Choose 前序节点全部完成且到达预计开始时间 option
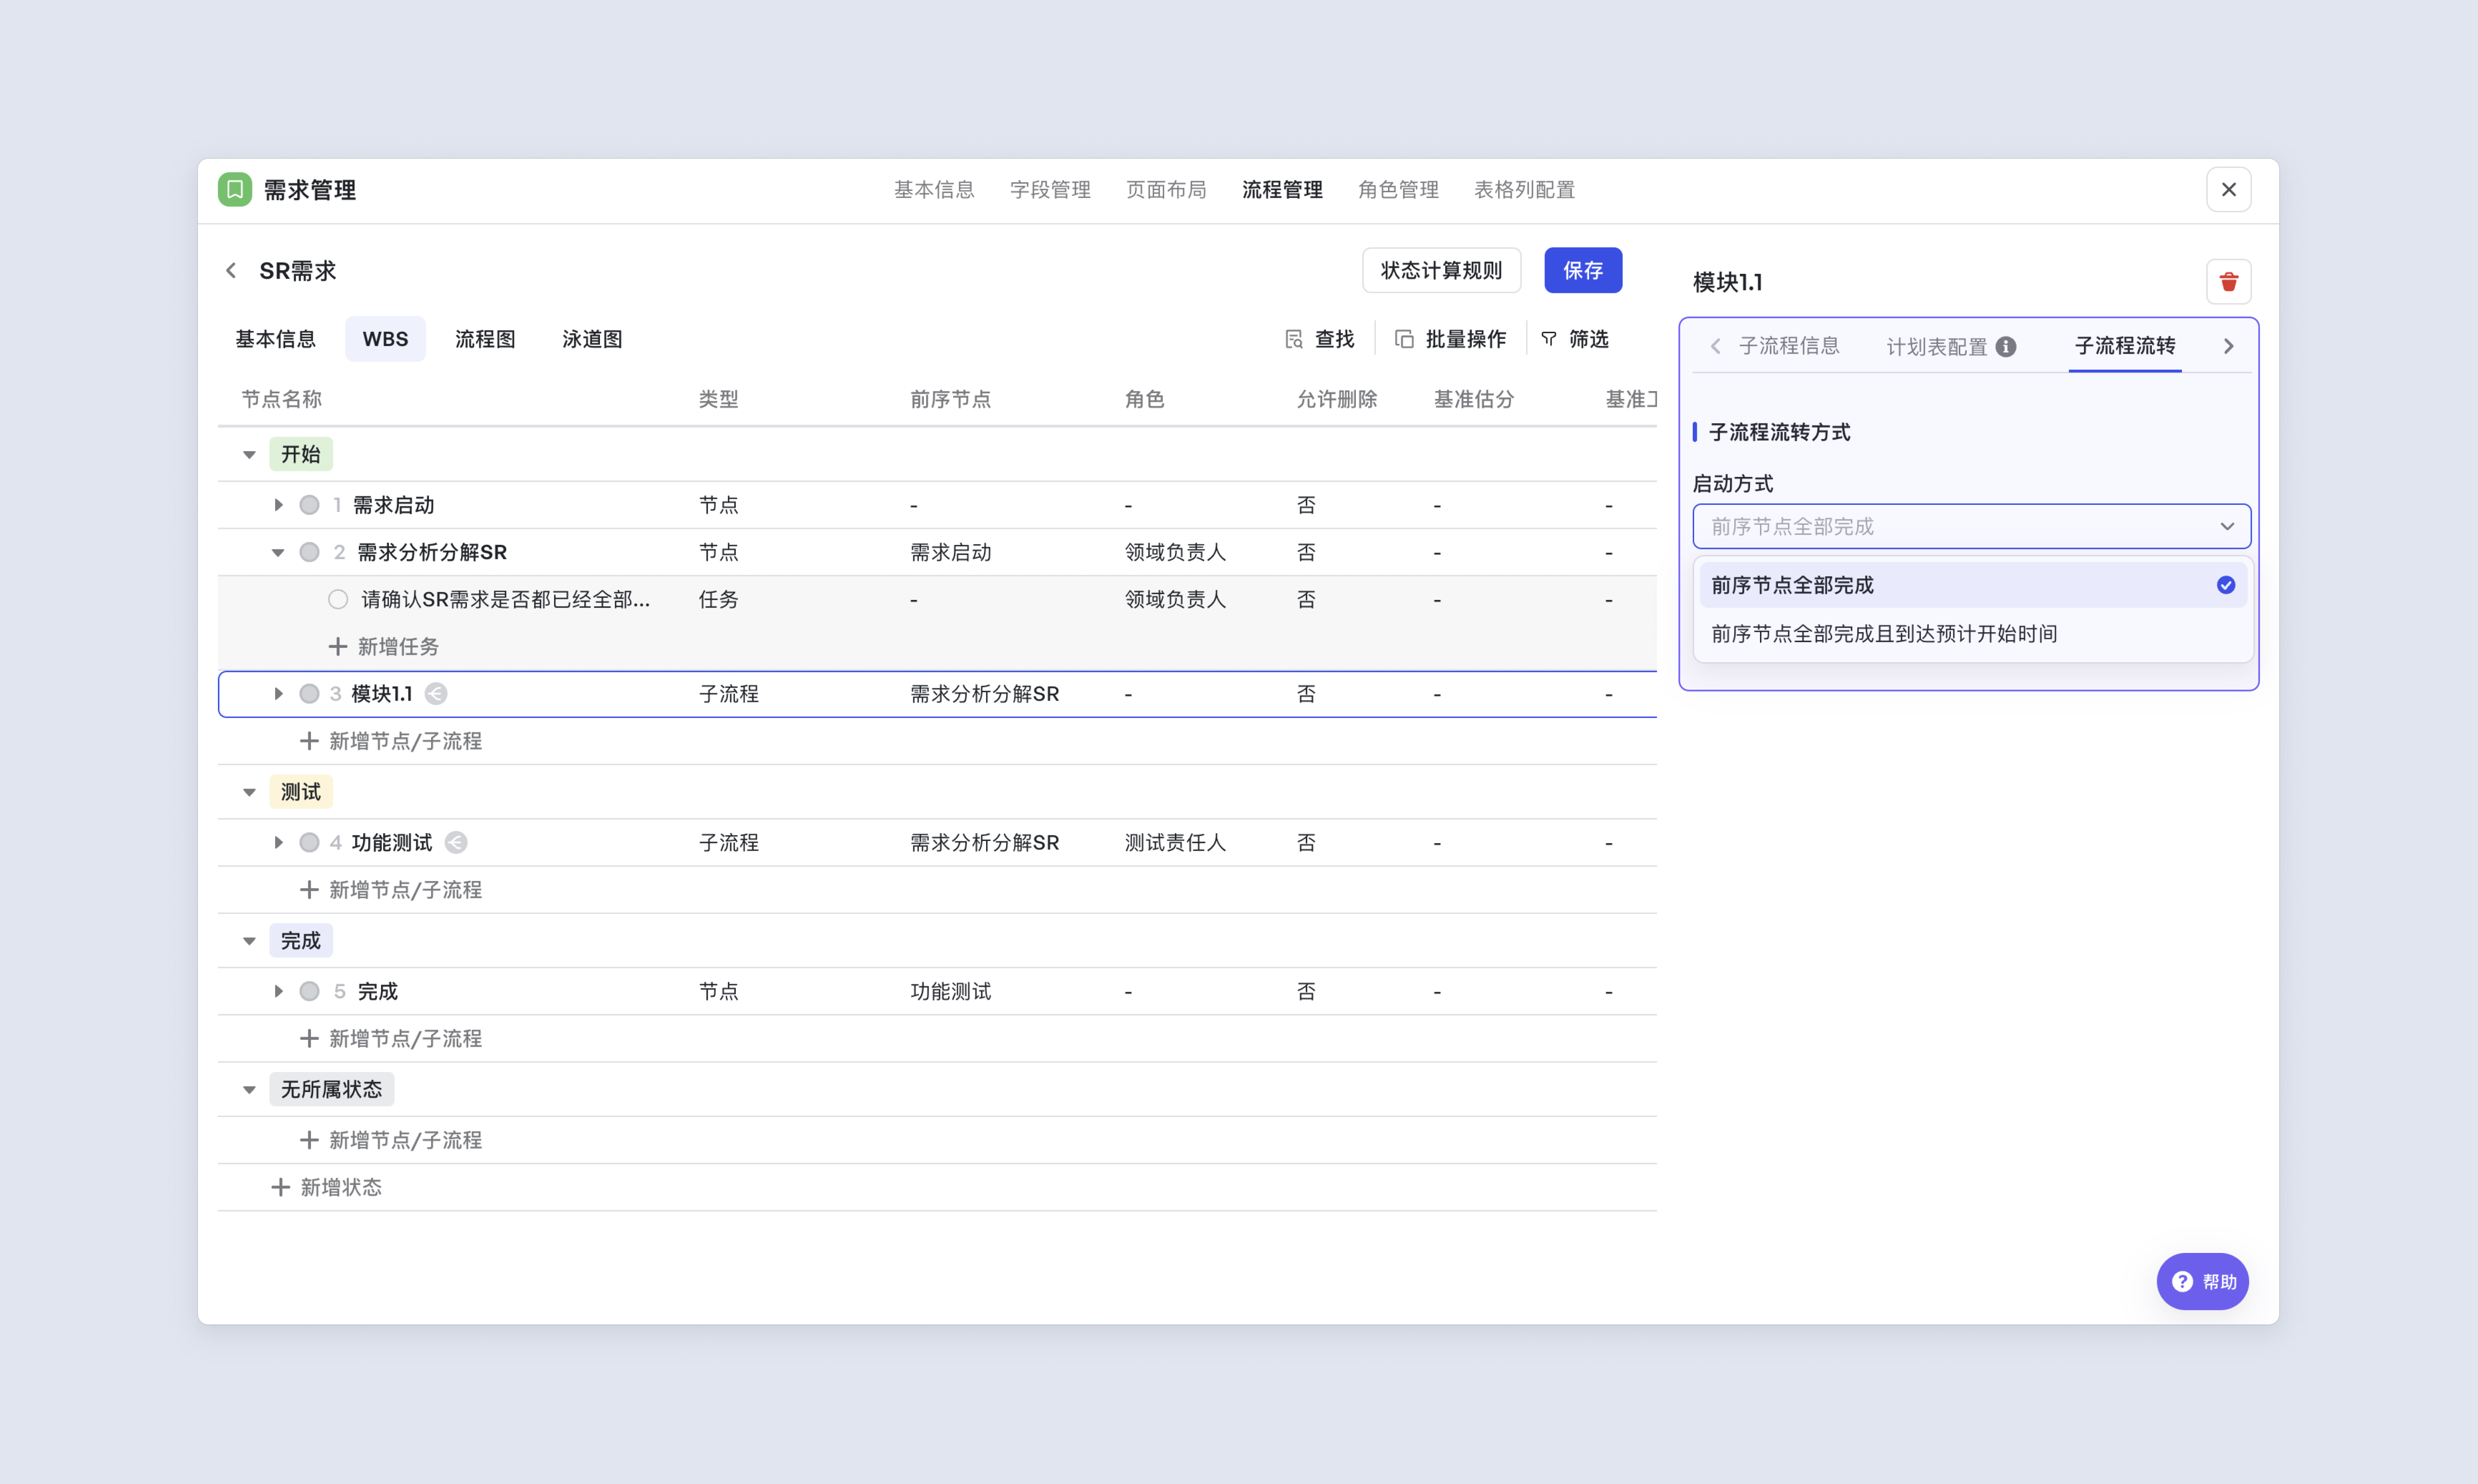 tap(1973, 634)
